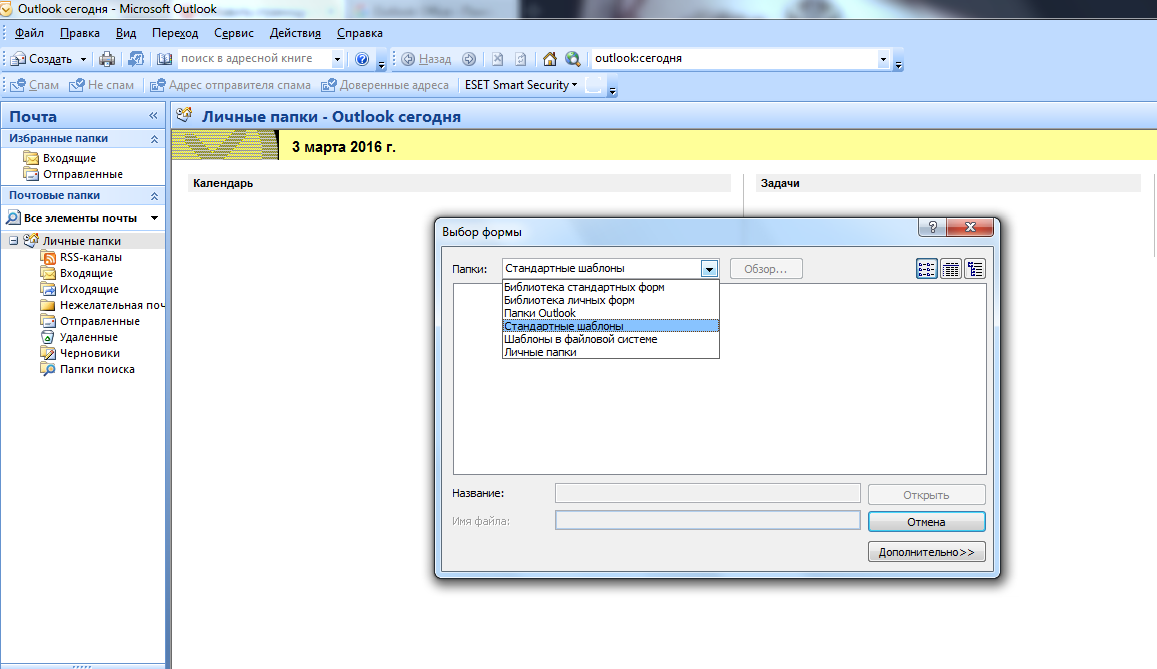This screenshot has width=1157, height=669.
Task: Expand the address book search dropdown arrow
Action: [x=337, y=59]
